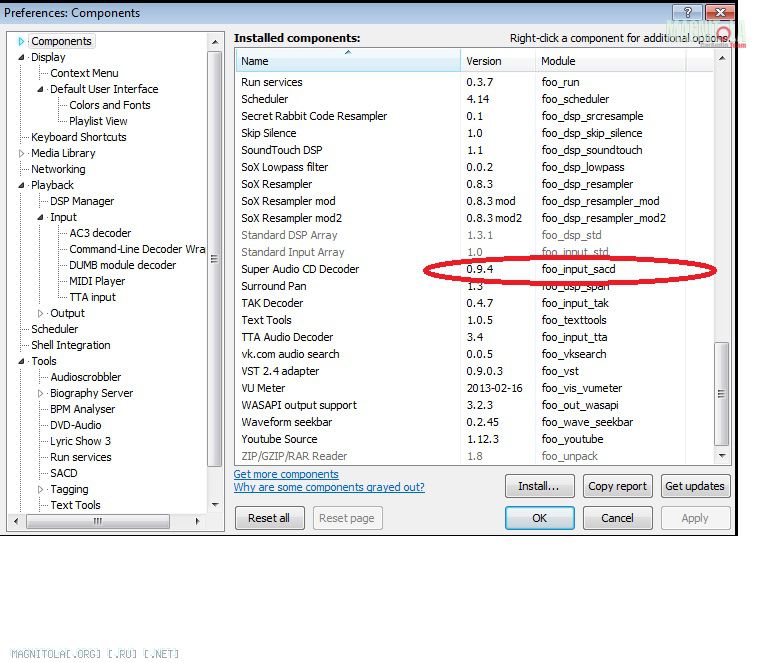Open Colors and Fonts settings
This screenshot has height=663, width=766.
pos(109,105)
